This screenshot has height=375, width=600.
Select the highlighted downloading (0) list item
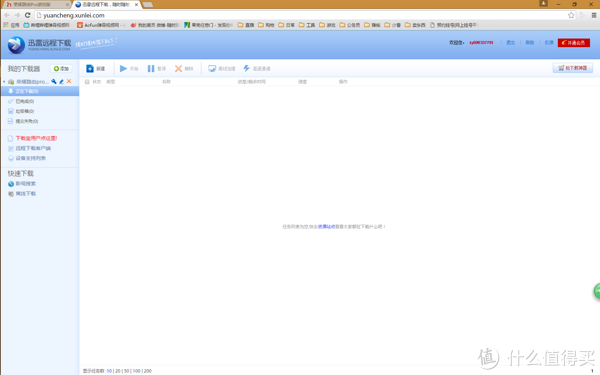pos(40,91)
